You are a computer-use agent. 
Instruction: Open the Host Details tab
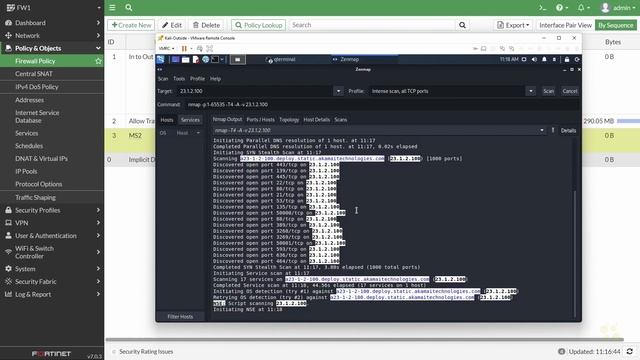point(316,120)
